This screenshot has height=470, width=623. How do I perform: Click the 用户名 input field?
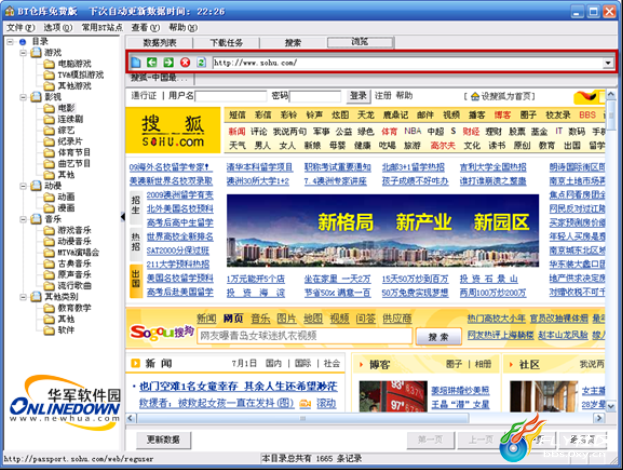(x=231, y=96)
